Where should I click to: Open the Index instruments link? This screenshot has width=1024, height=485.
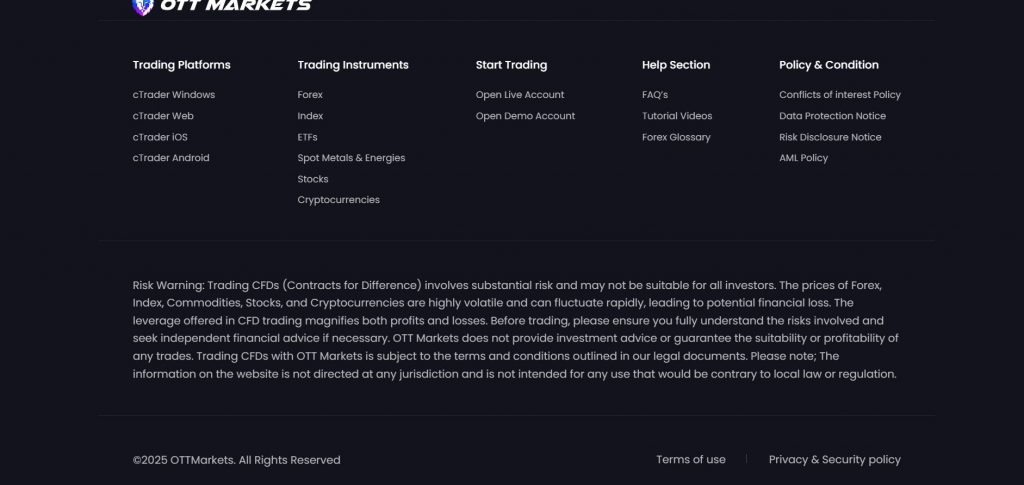click(310, 116)
